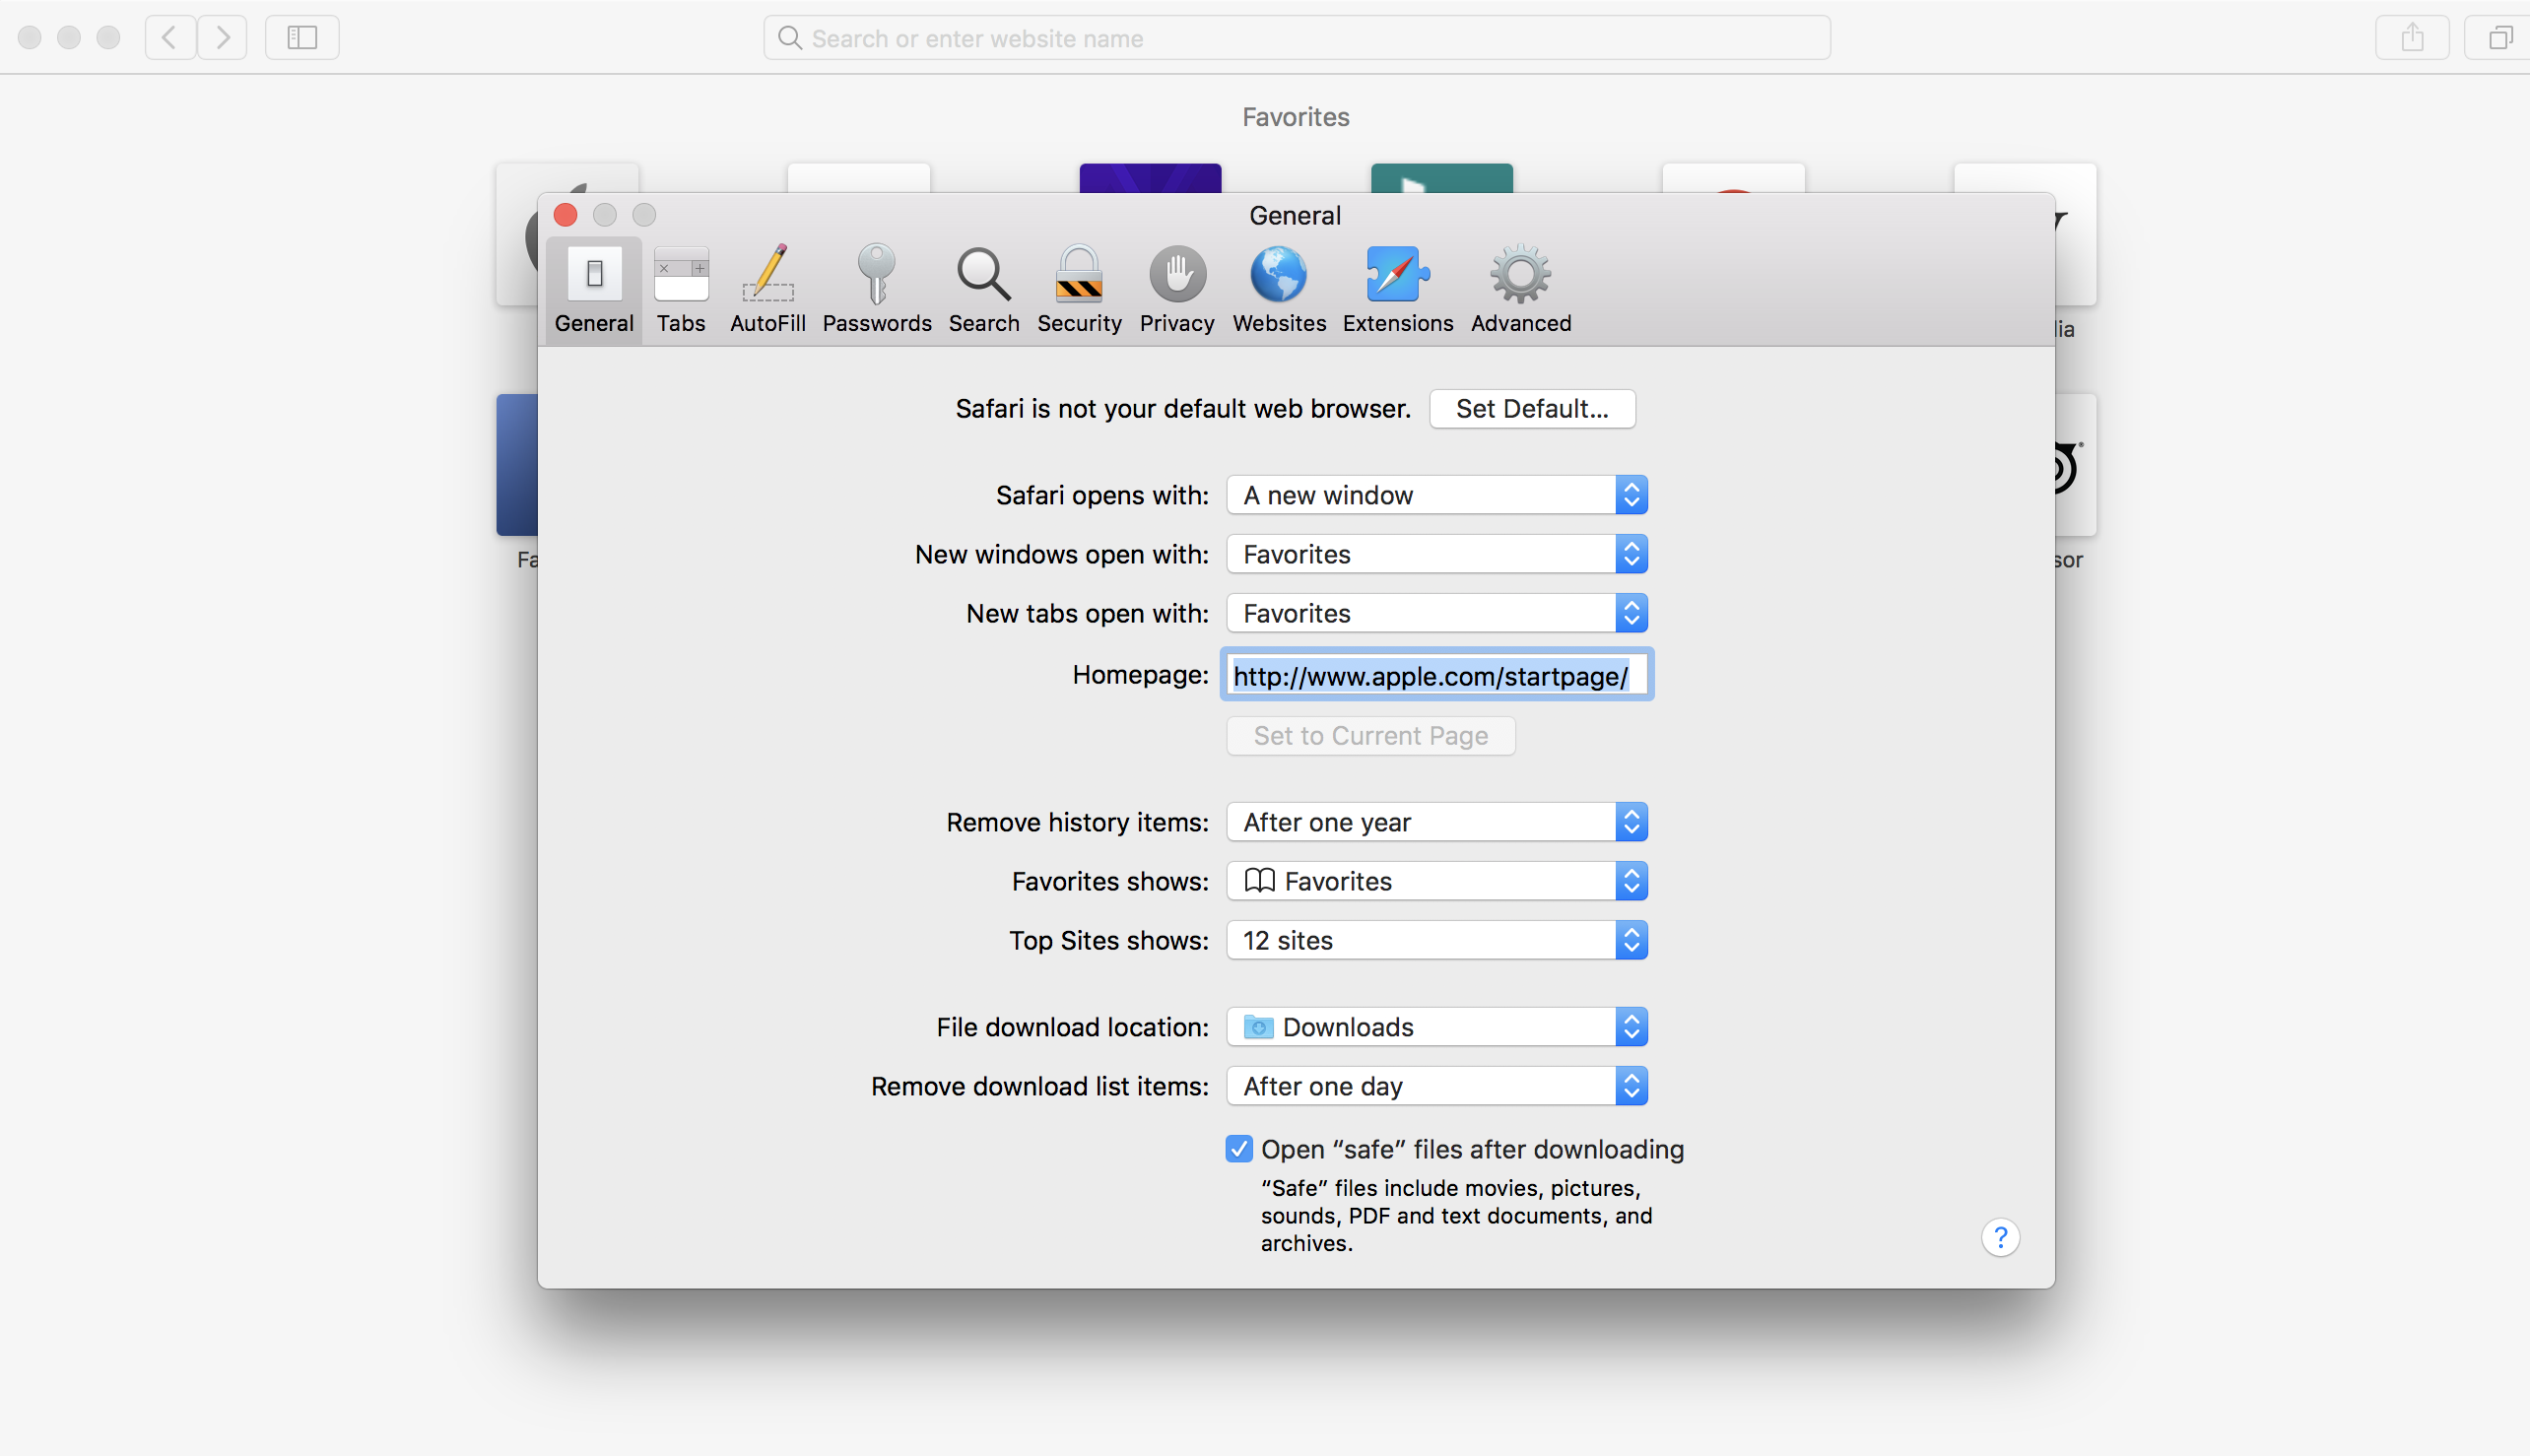Change the File download location popup

click(x=1436, y=1027)
